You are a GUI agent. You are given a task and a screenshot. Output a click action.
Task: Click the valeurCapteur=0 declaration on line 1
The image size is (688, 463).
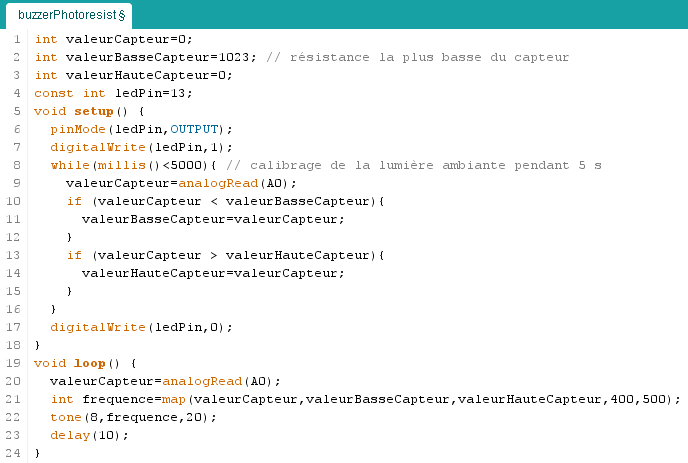114,39
